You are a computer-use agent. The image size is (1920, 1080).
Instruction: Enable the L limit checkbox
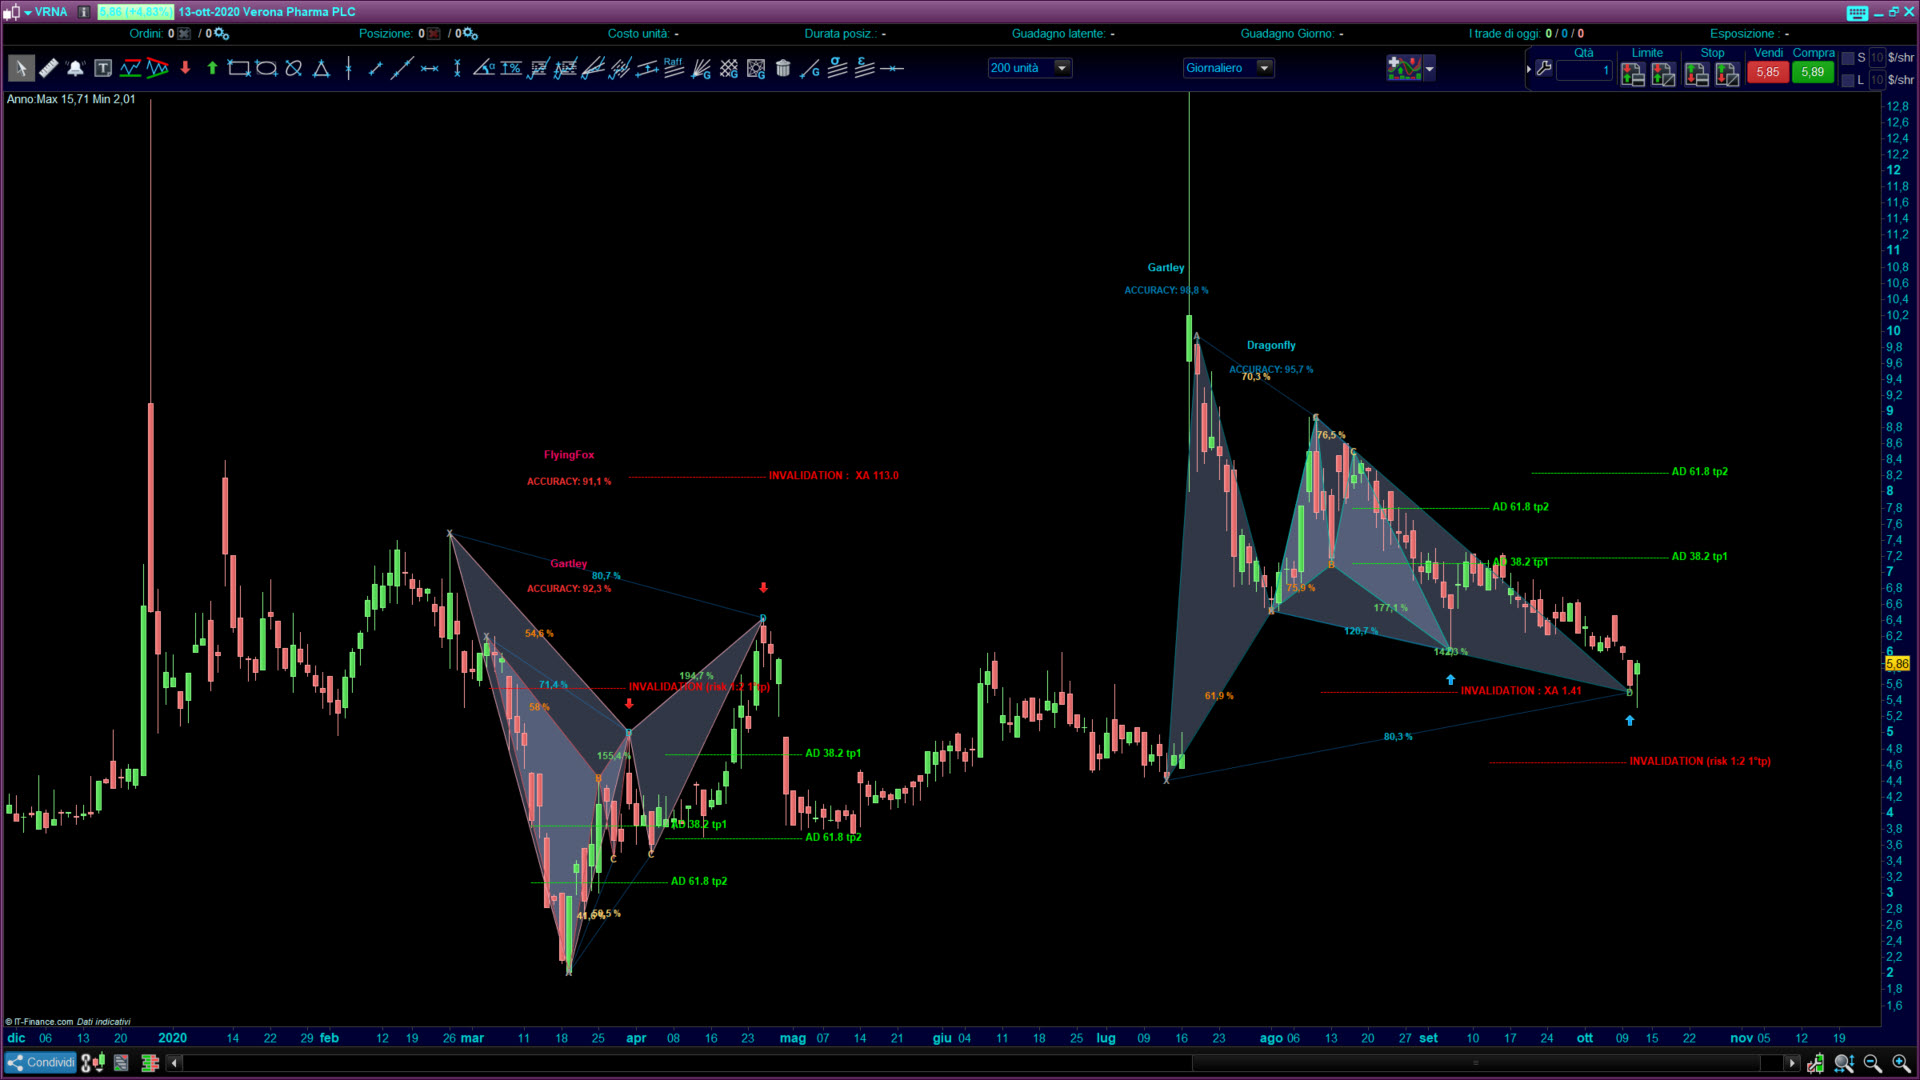[x=1848, y=80]
